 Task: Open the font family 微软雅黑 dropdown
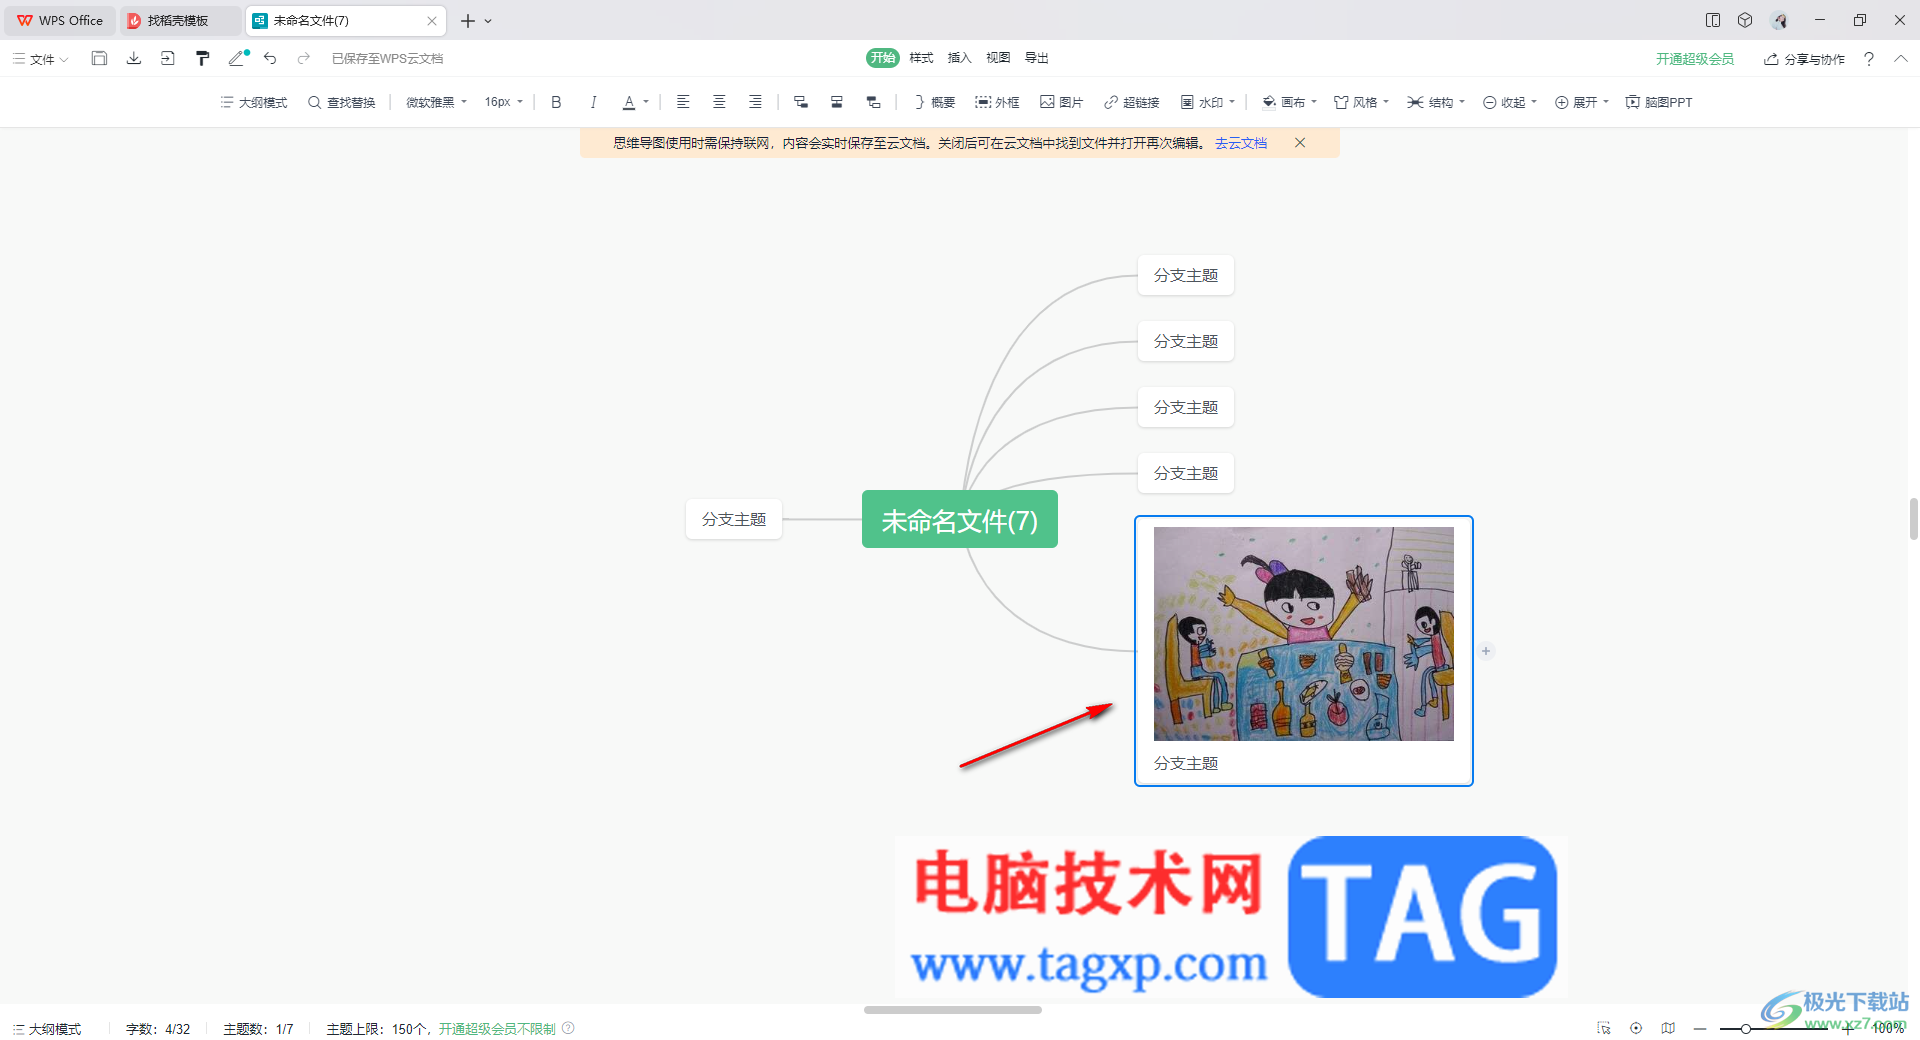(x=436, y=102)
